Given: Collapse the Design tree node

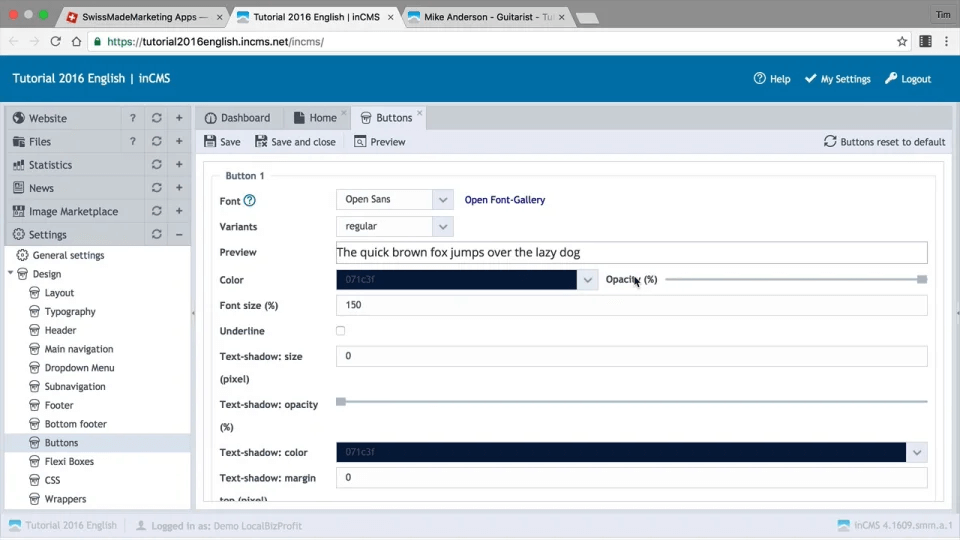Looking at the screenshot, I should tap(11, 273).
